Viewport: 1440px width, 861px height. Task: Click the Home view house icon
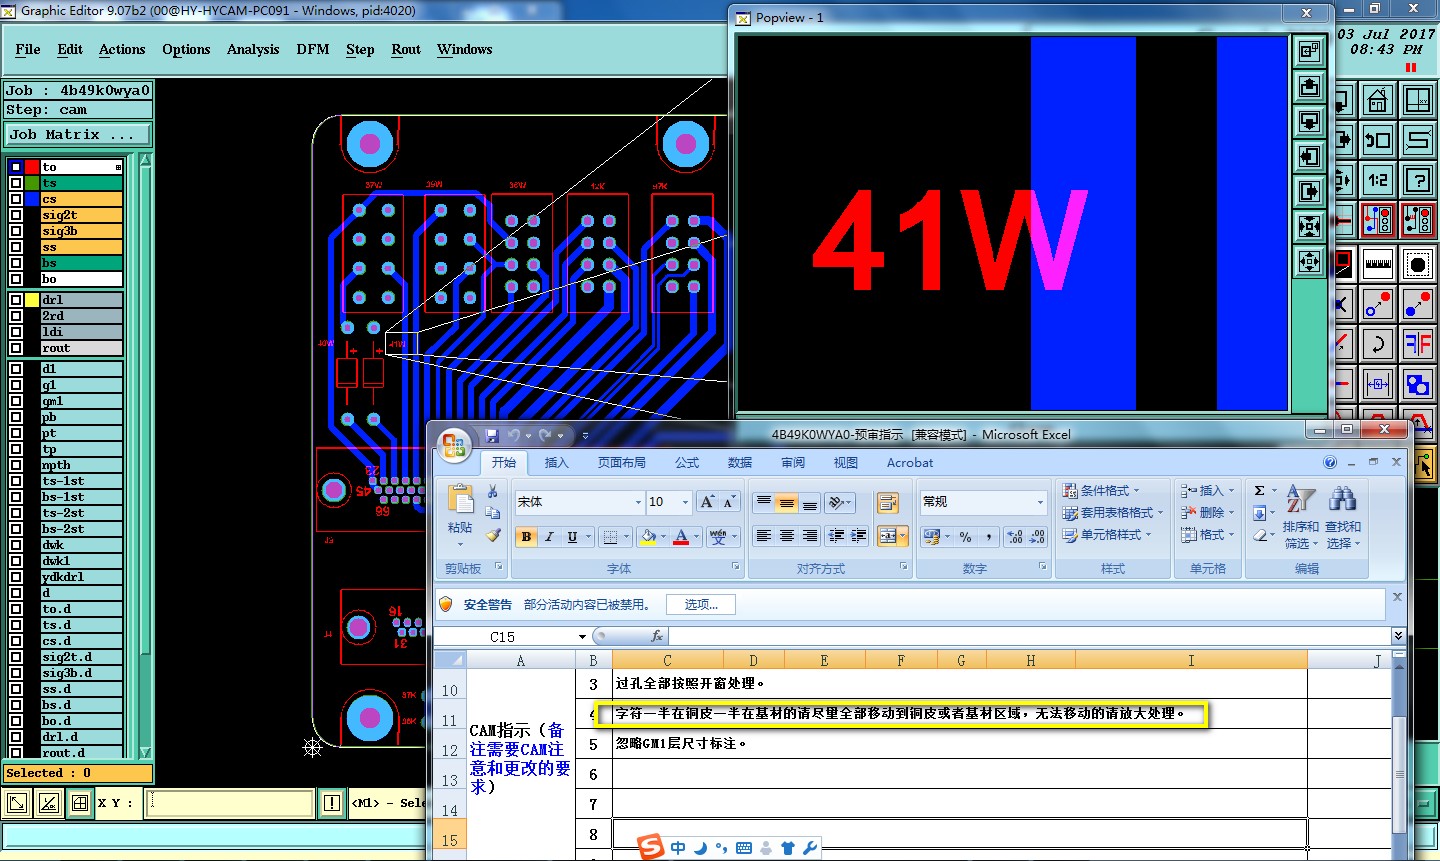[x=1378, y=100]
